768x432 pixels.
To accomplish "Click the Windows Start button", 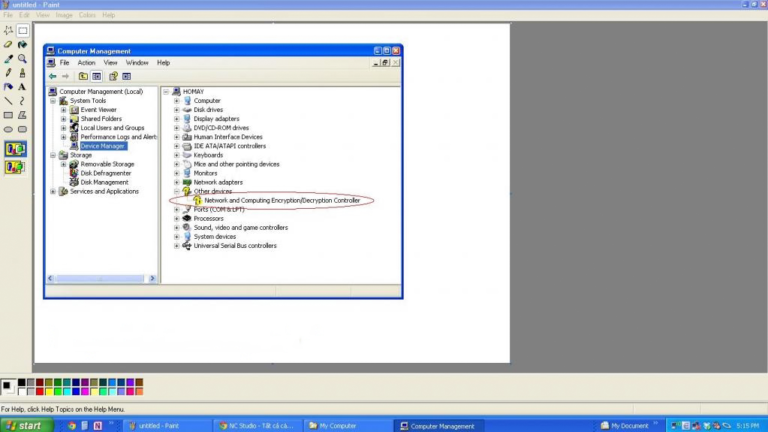I will [24, 425].
